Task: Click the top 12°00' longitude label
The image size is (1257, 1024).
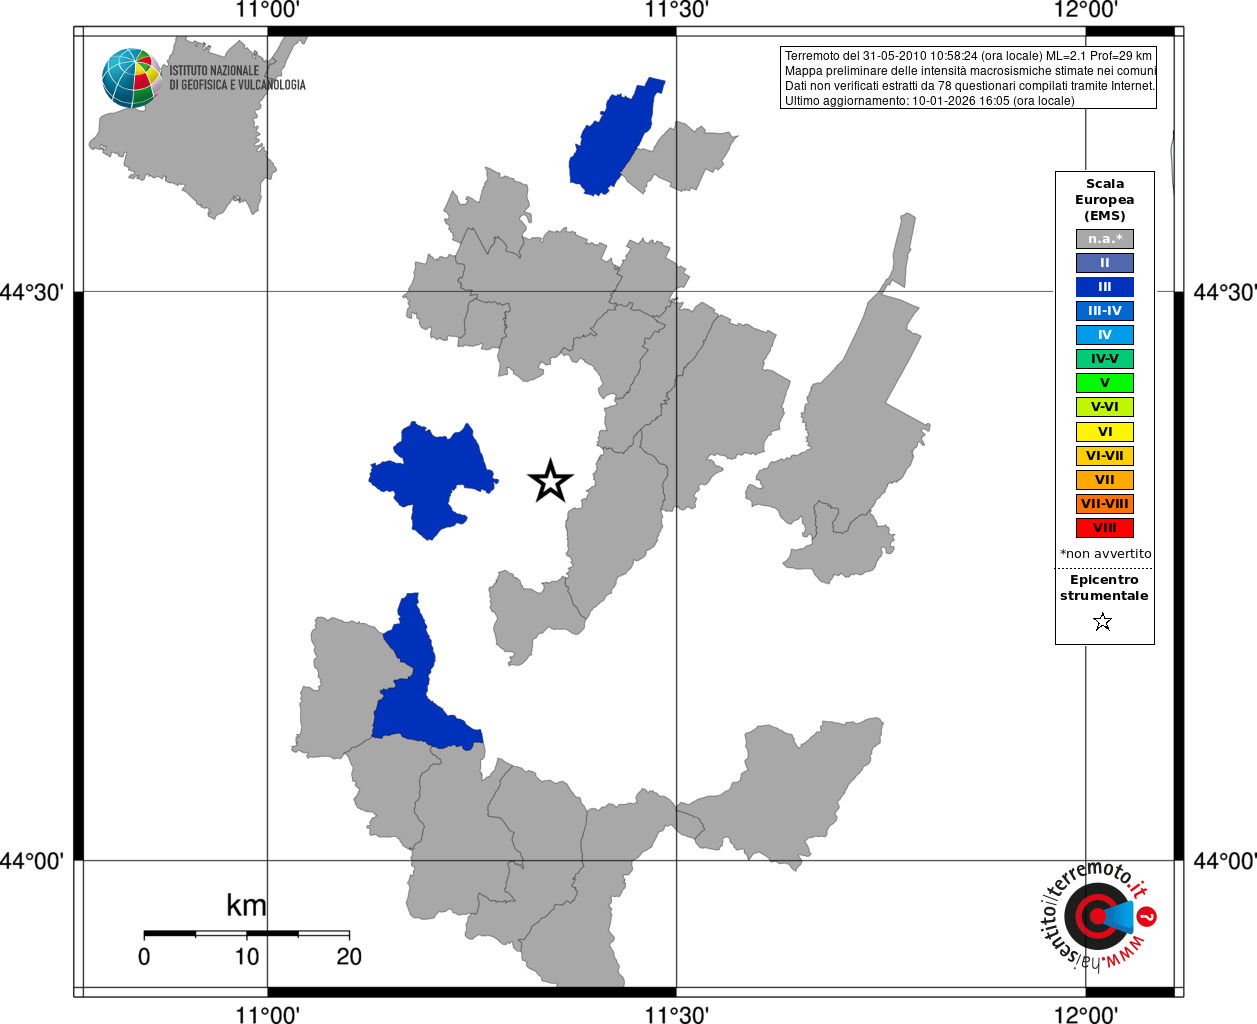Action: (1086, 10)
